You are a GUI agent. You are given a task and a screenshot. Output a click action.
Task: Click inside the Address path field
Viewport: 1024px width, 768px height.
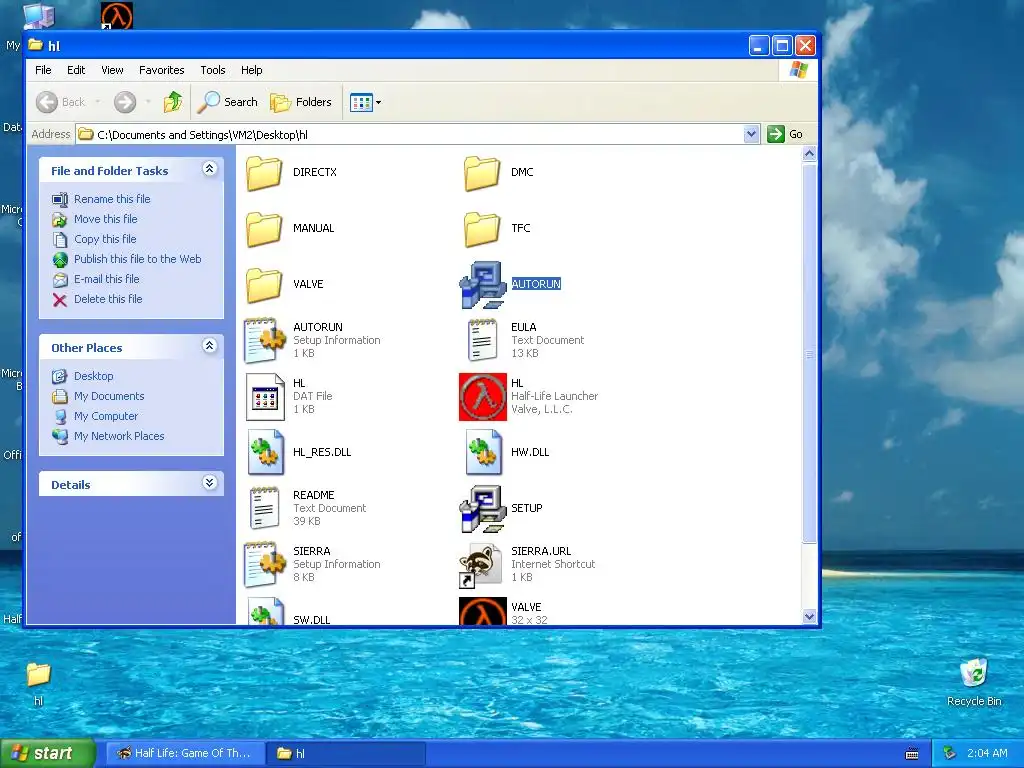[x=418, y=135]
